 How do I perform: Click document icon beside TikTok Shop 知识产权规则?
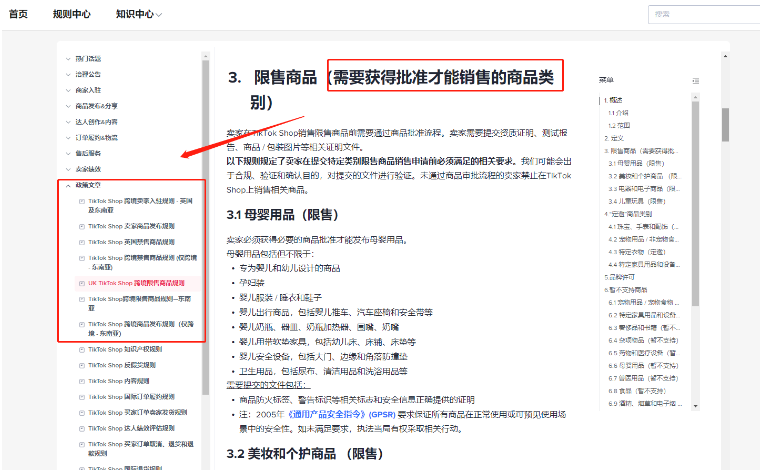[x=81, y=348]
